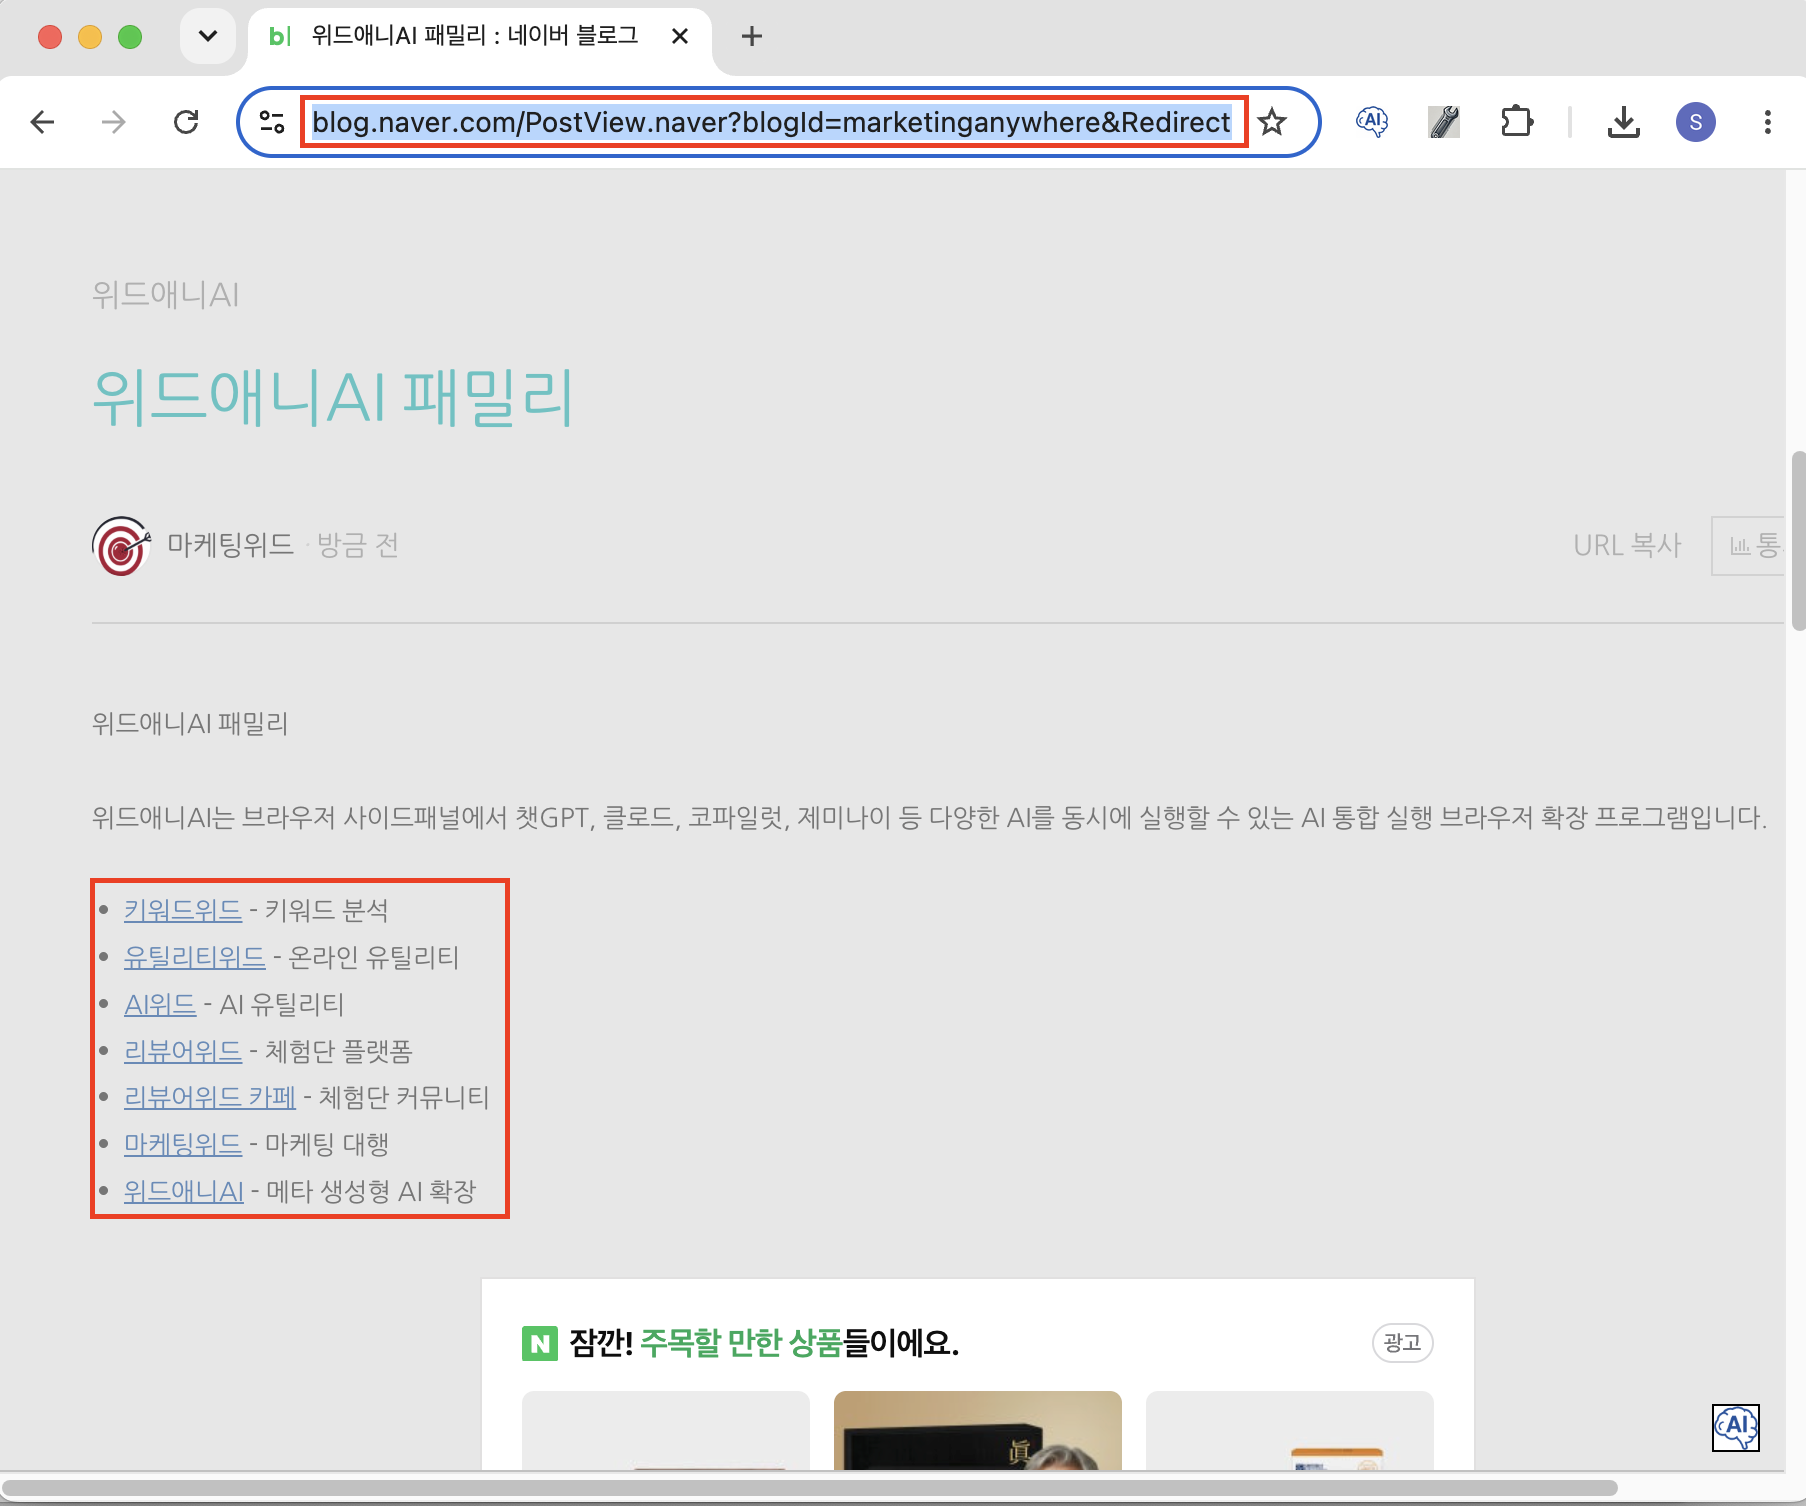Viewport: 1806px width, 1506px height.
Task: Expand the tab search dropdown
Action: pos(208,37)
